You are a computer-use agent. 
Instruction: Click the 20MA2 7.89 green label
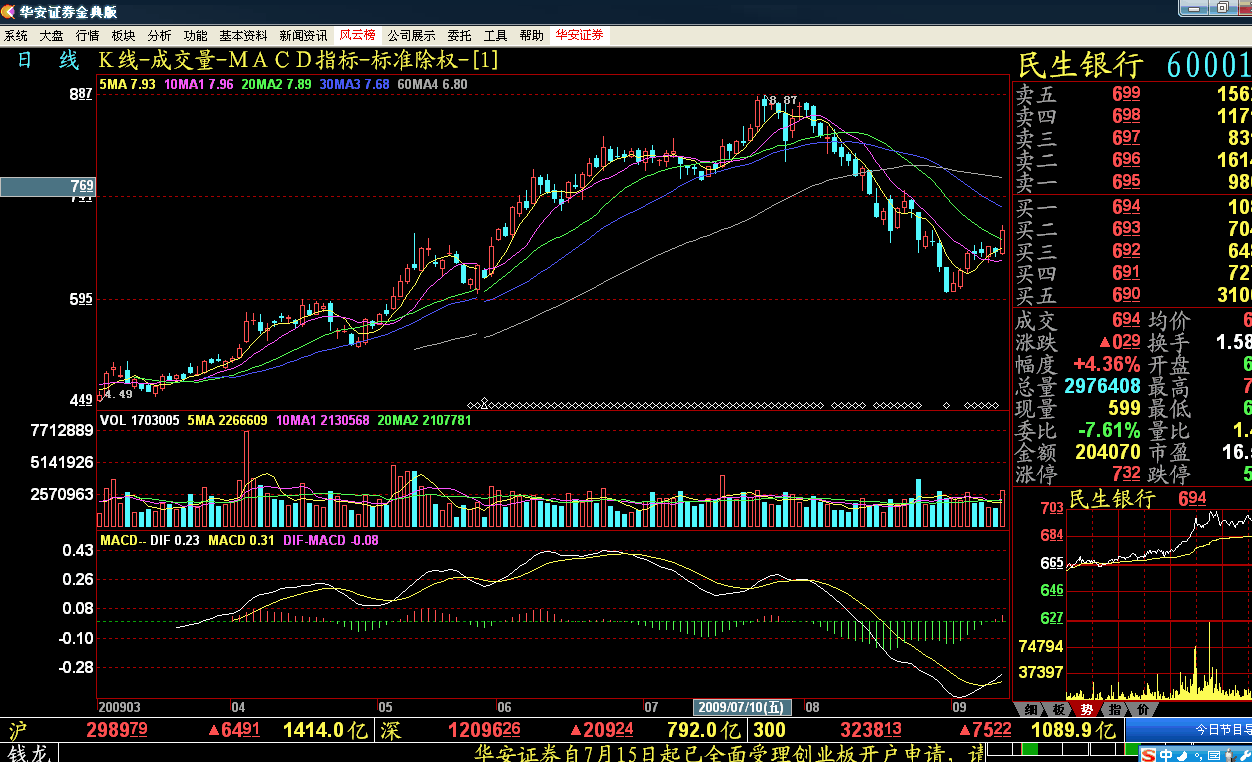click(x=276, y=84)
